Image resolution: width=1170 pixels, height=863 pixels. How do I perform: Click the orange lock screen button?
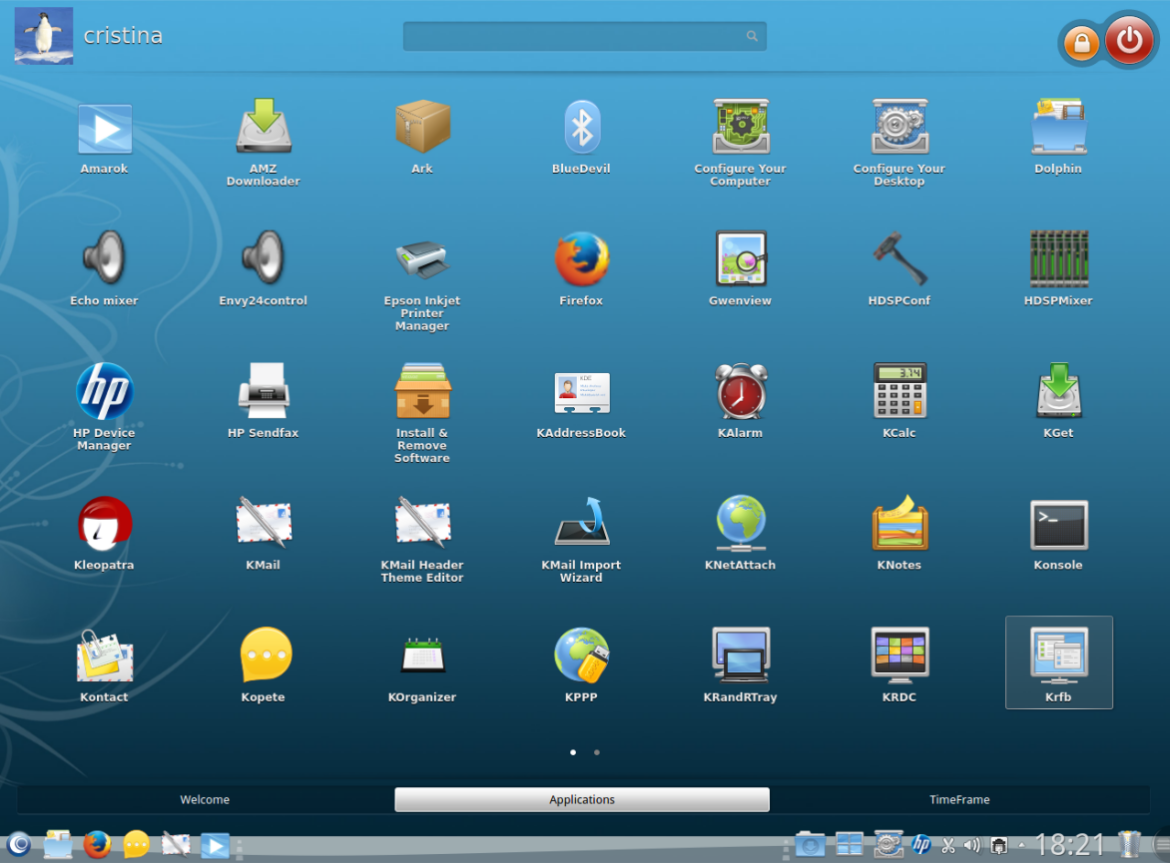point(1081,43)
